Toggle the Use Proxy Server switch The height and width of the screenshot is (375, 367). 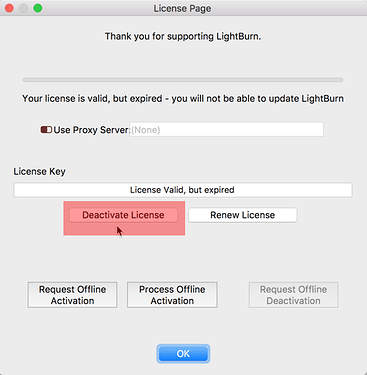(x=46, y=130)
